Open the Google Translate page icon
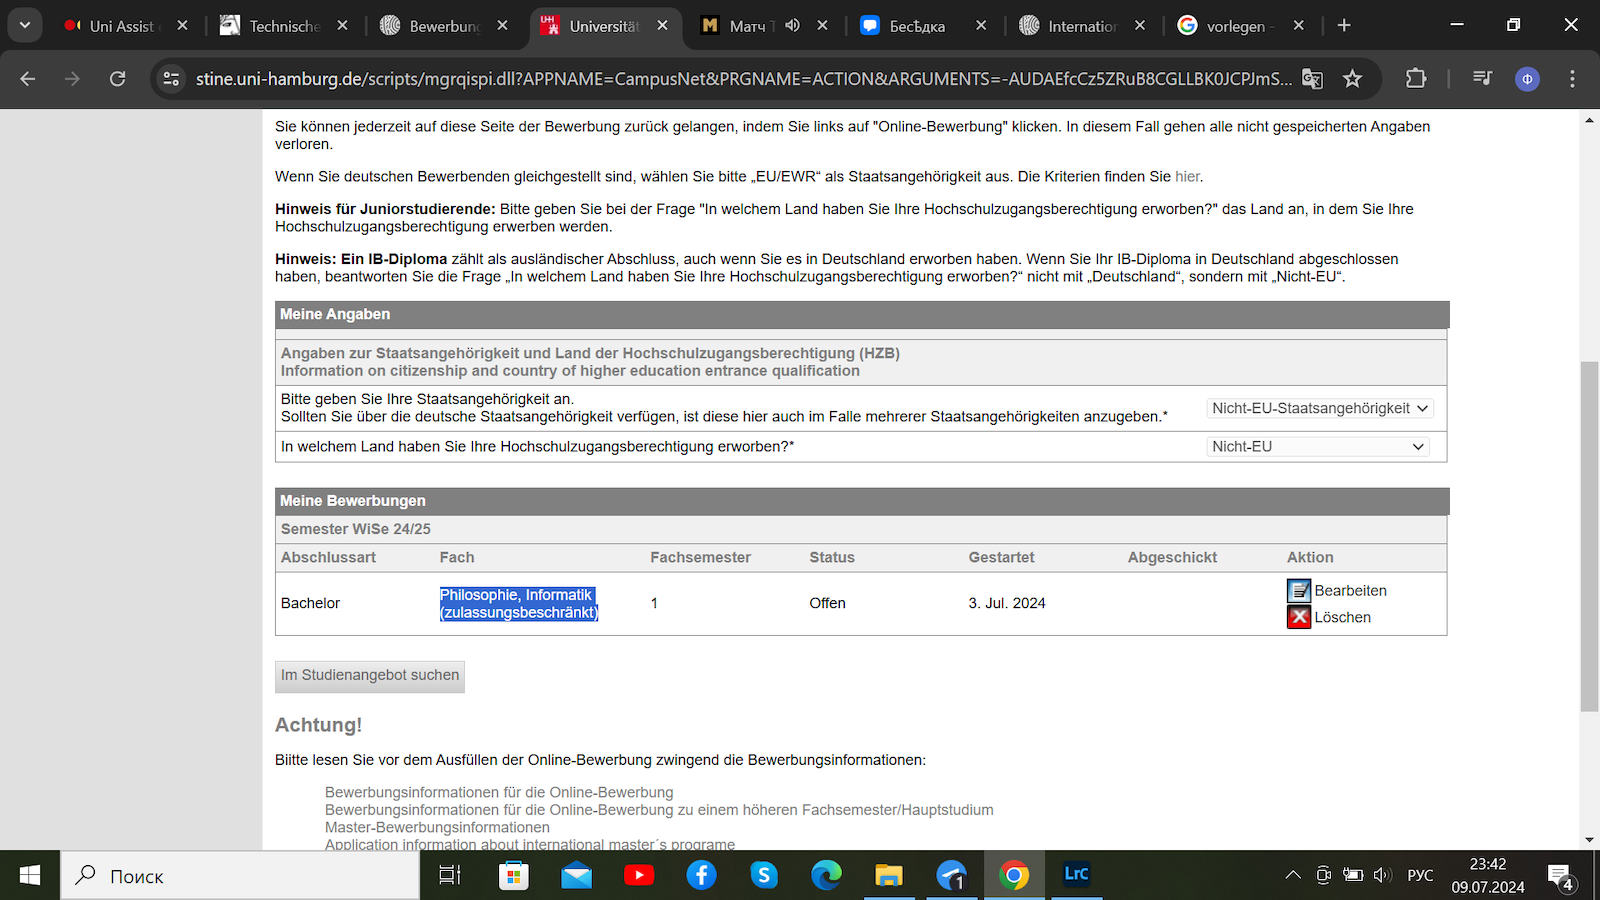Viewport: 1600px width, 900px height. [1312, 79]
